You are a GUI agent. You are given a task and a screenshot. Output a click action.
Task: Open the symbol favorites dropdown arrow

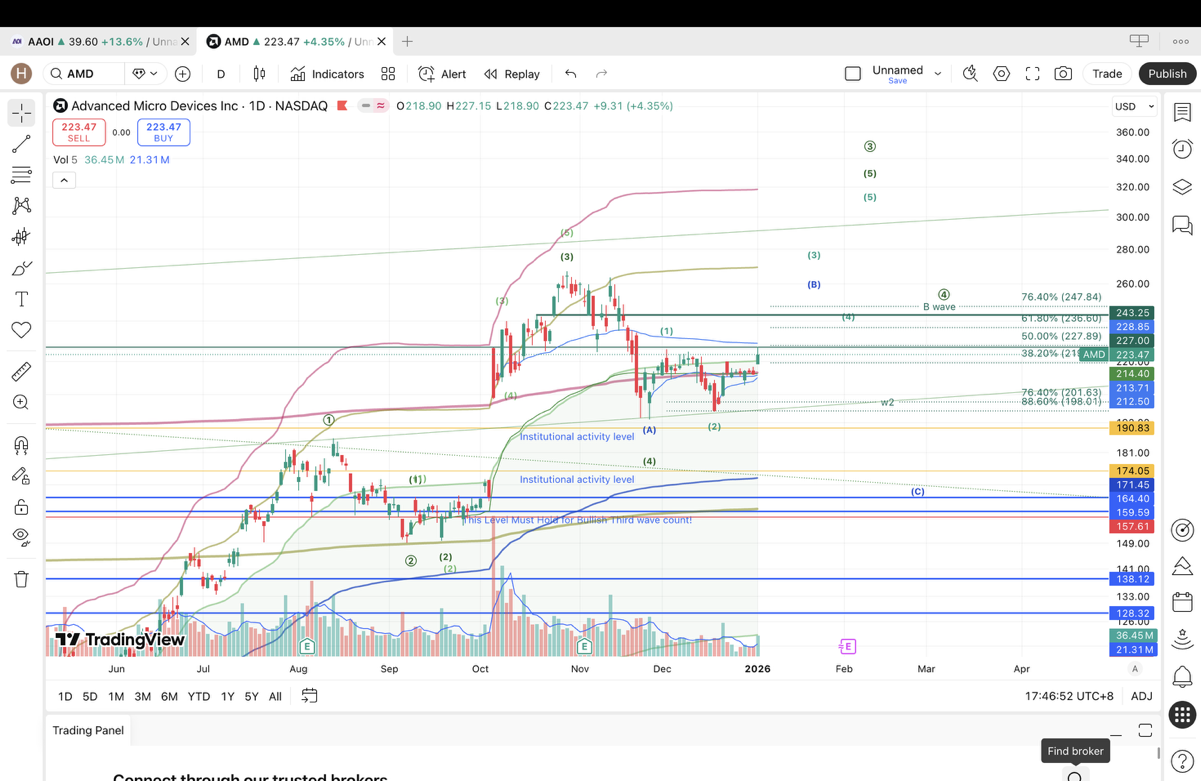[153, 74]
